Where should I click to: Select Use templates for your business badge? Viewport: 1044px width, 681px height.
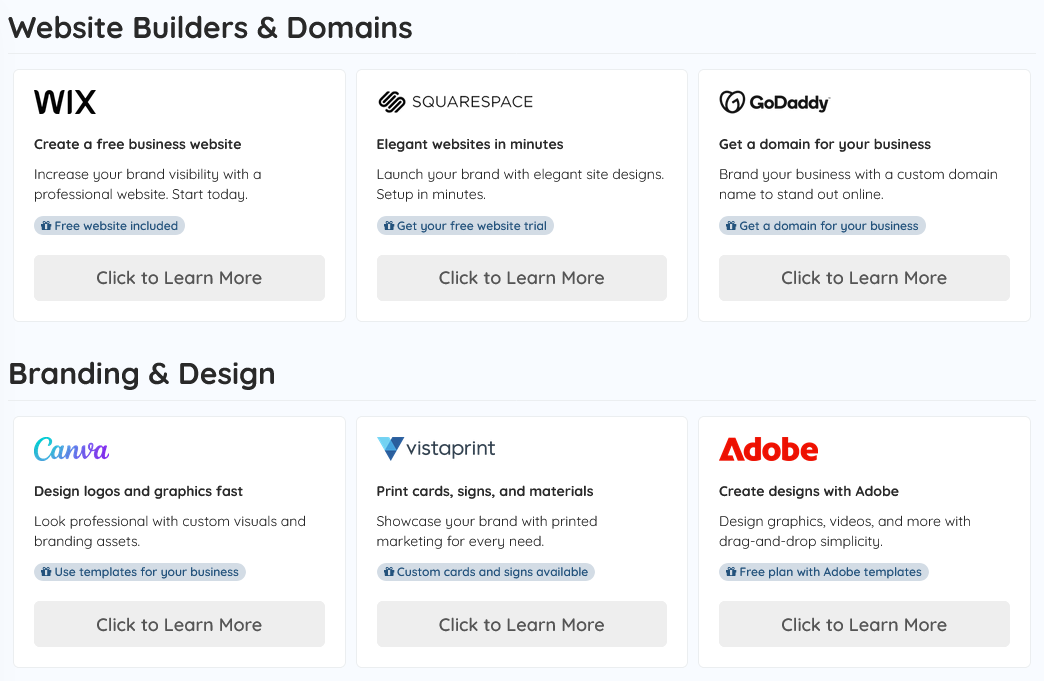(140, 572)
